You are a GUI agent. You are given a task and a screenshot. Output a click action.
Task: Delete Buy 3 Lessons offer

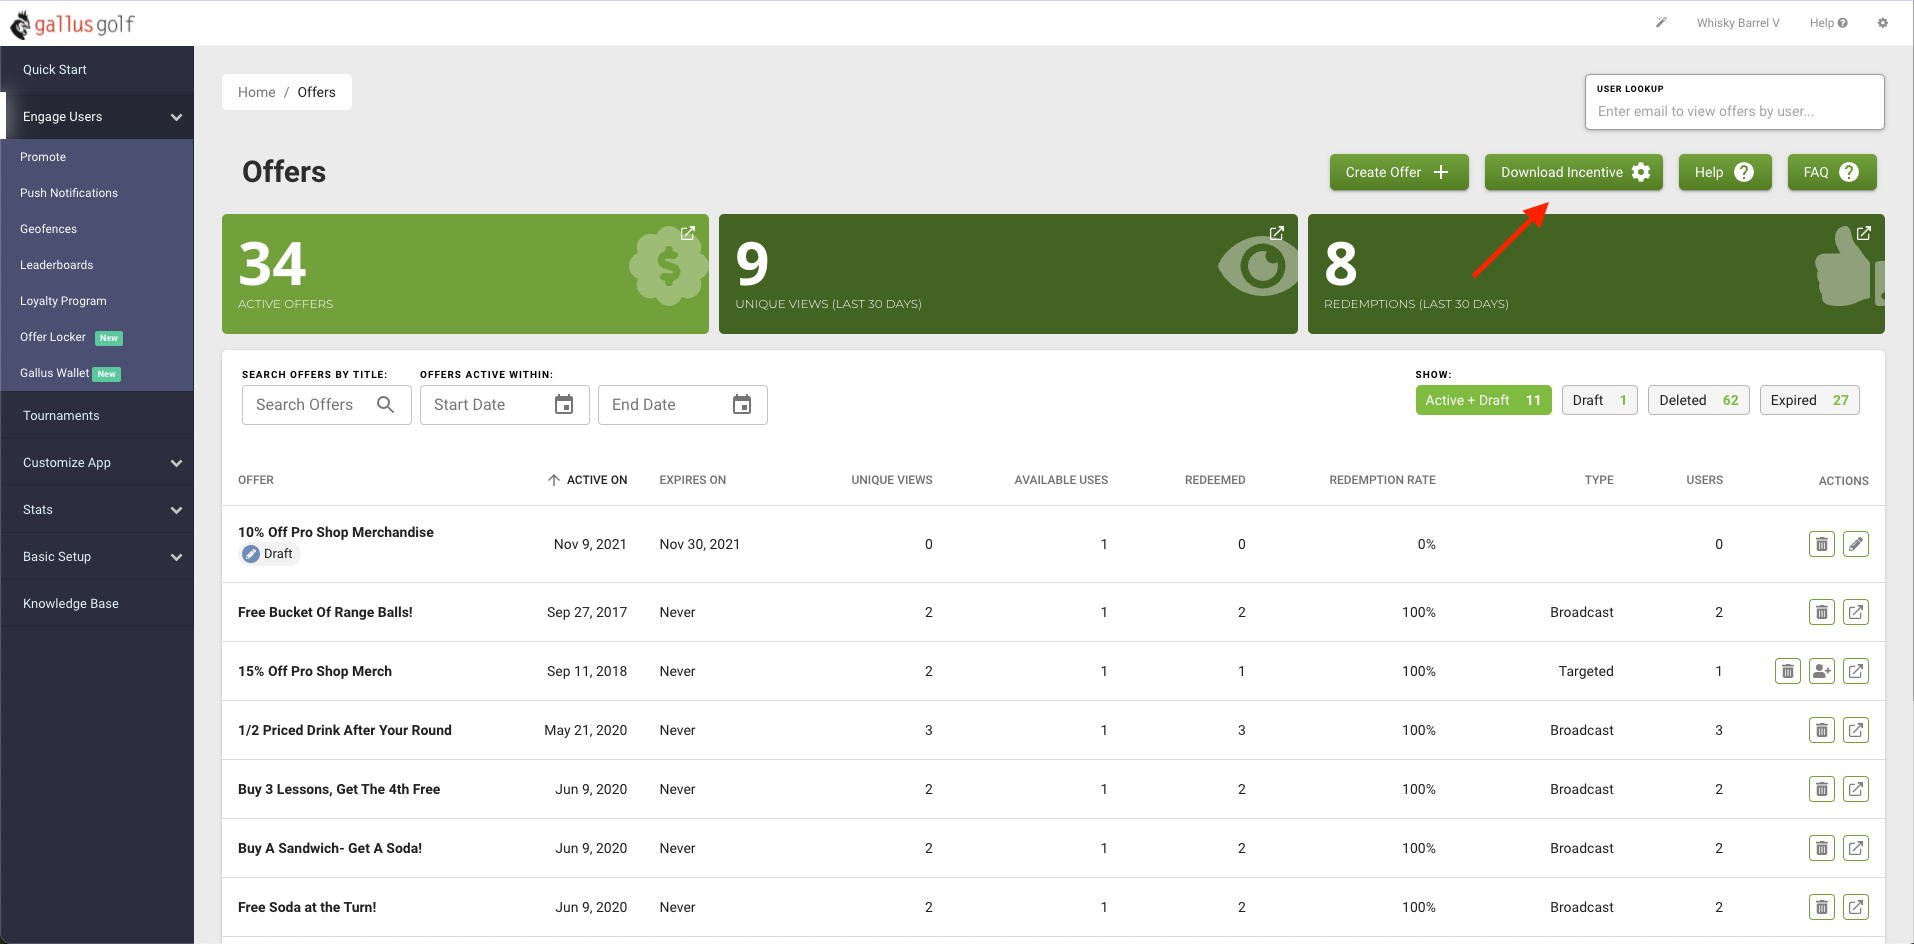click(x=1822, y=789)
